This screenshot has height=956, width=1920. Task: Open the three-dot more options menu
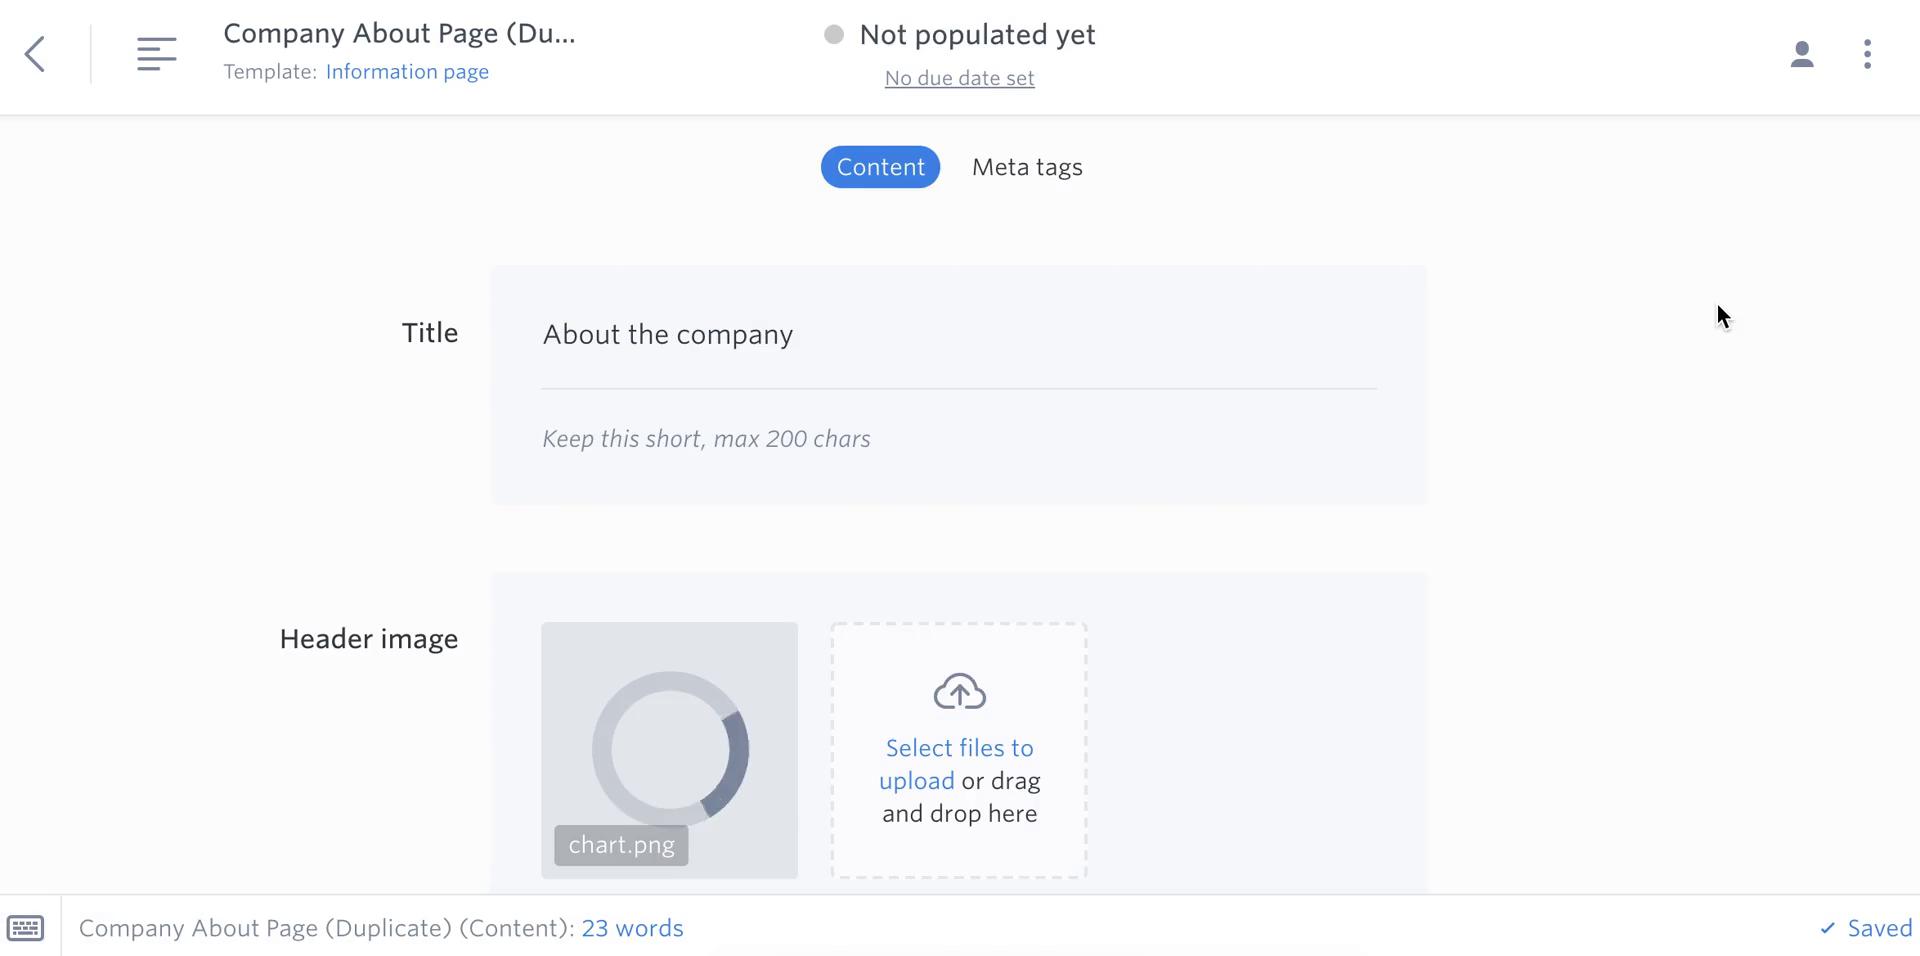[1867, 54]
